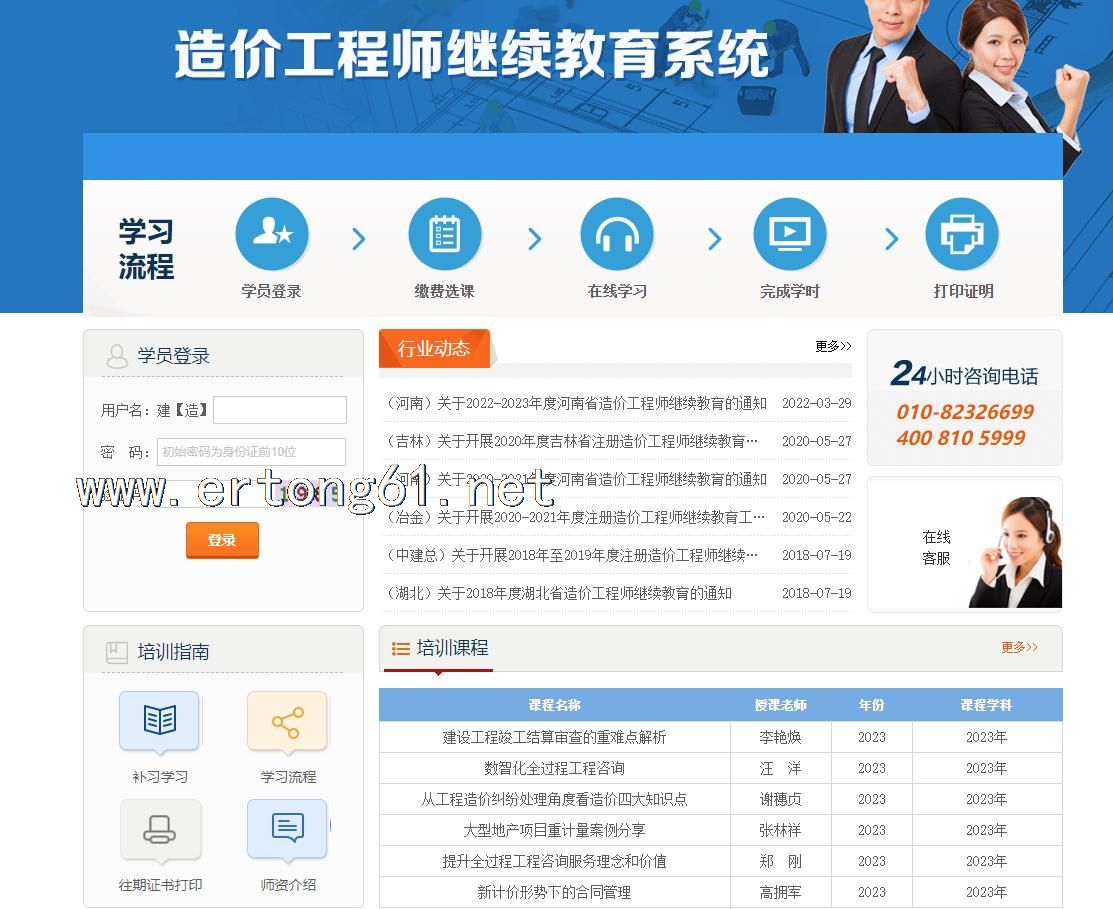Click the 用户名 input field

tap(280, 410)
